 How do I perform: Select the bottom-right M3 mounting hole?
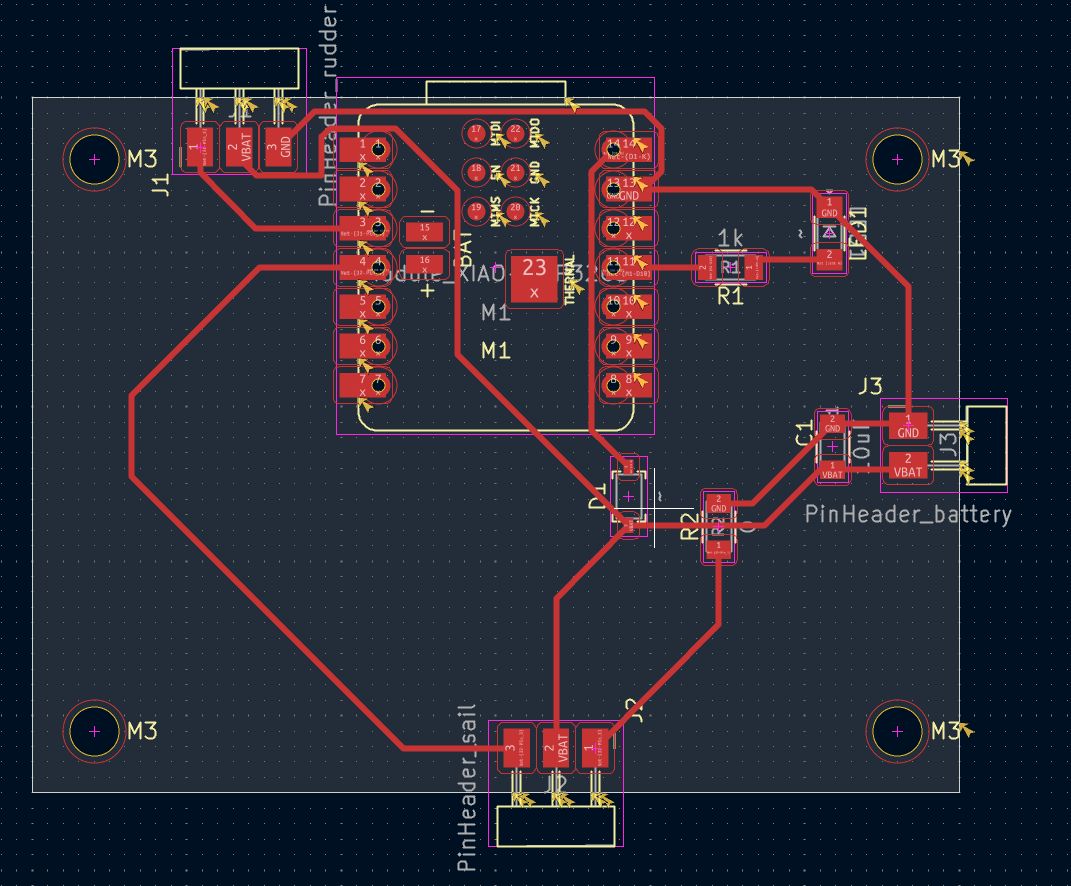pyautogui.click(x=897, y=731)
